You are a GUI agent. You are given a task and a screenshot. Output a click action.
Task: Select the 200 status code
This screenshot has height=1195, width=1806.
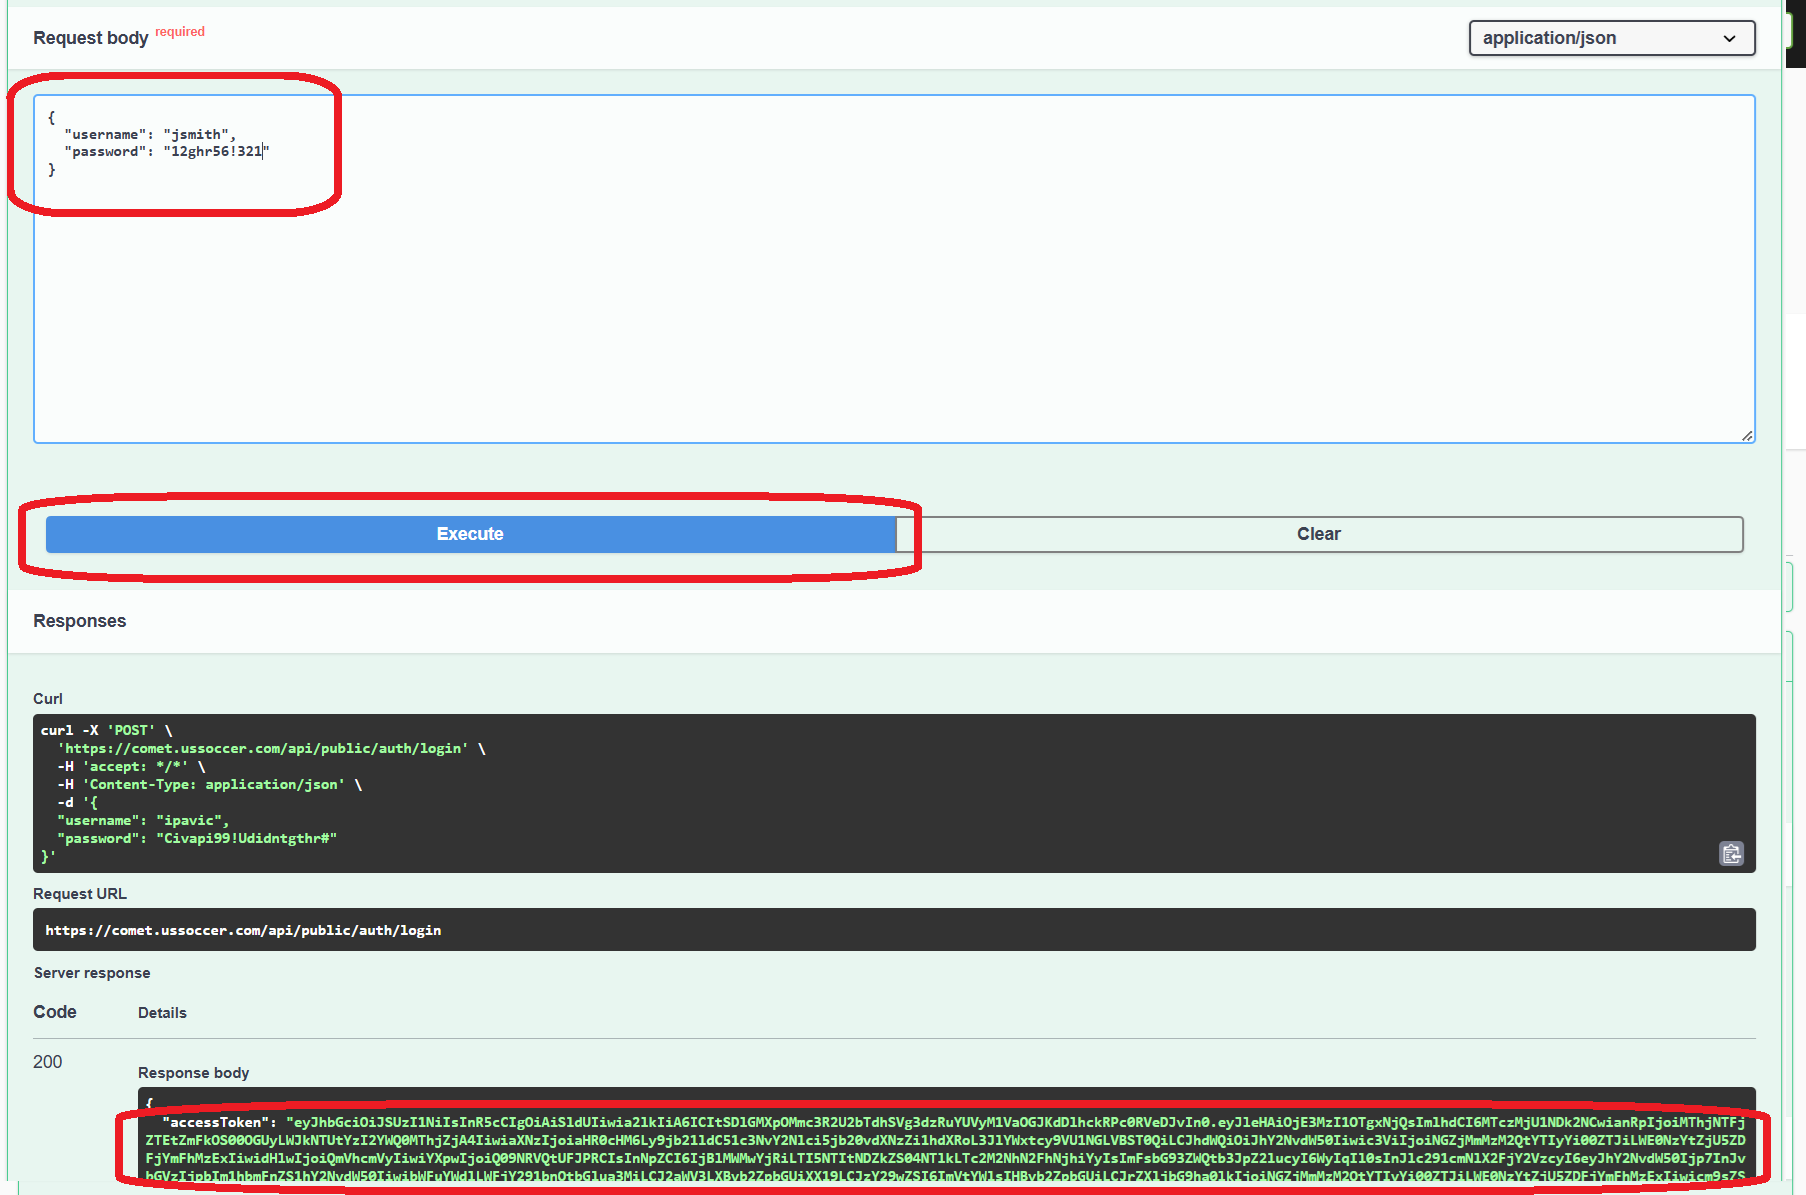[47, 1062]
